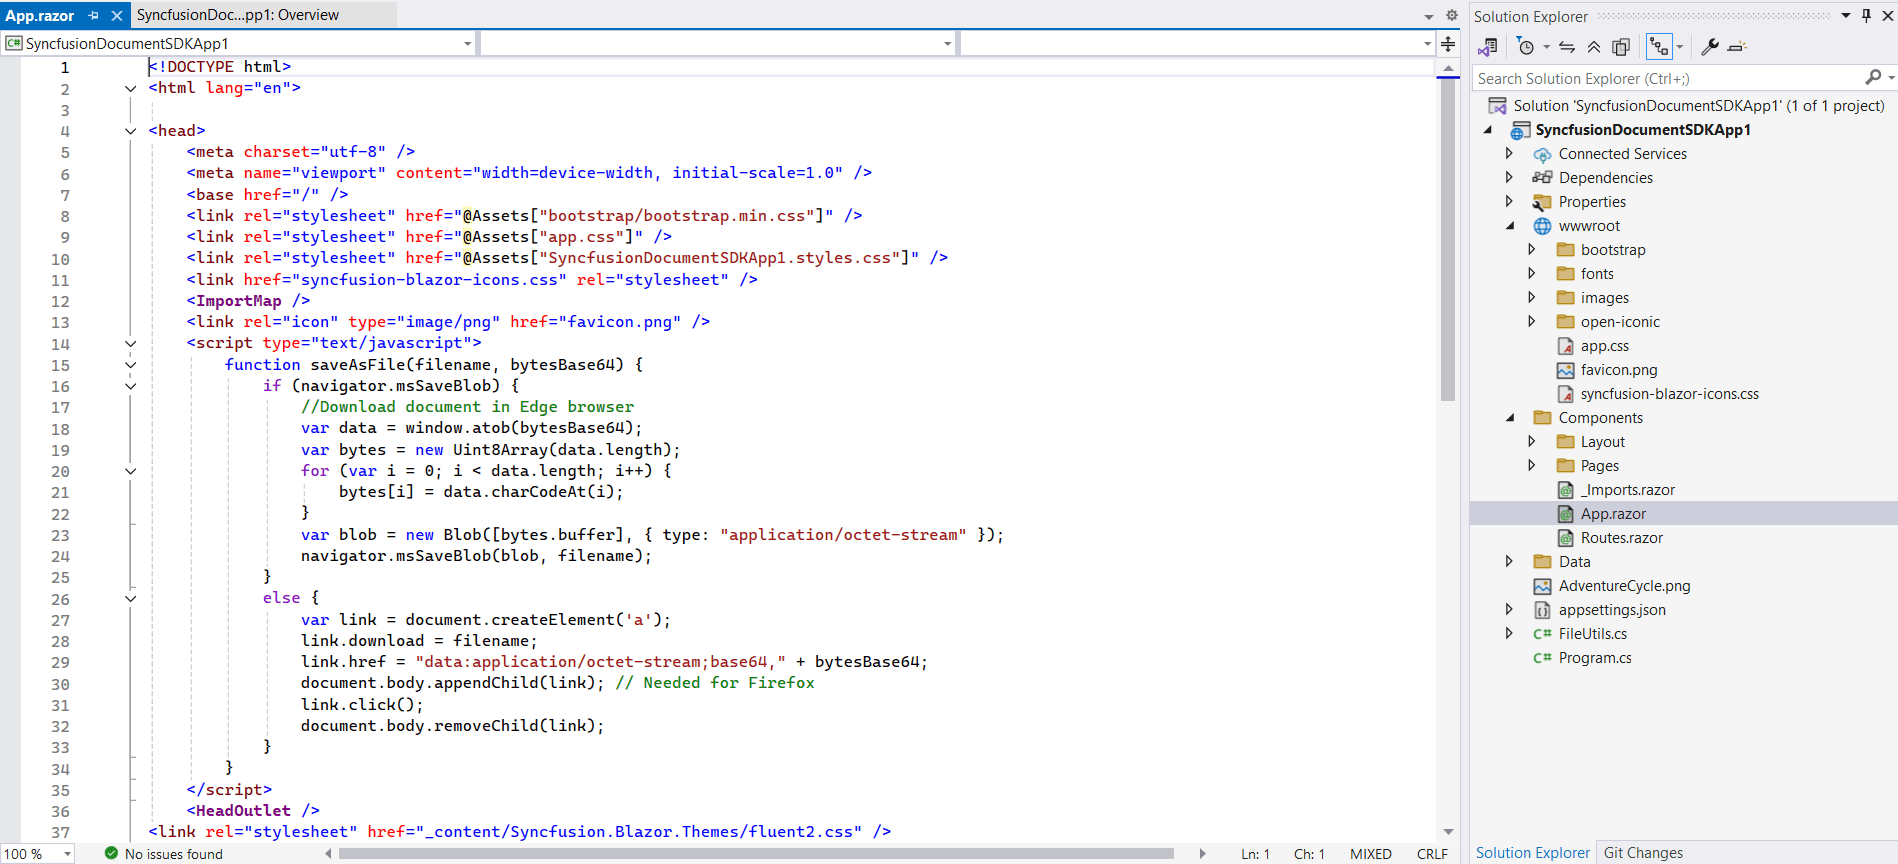Toggle the pin on App.razor tab
Screen dimensions: 1898x864
[x=93, y=15]
